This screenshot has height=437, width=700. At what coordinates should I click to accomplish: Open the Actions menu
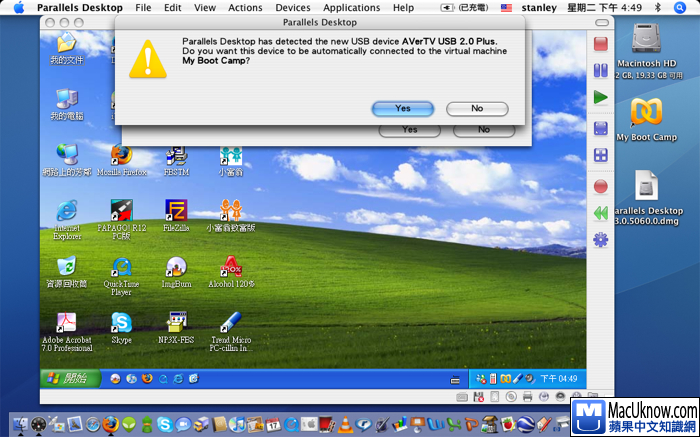click(245, 7)
